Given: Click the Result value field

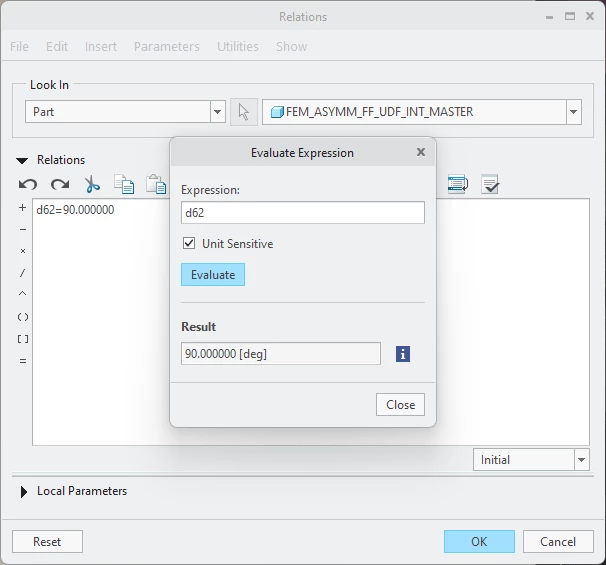Looking at the screenshot, I should click(281, 353).
